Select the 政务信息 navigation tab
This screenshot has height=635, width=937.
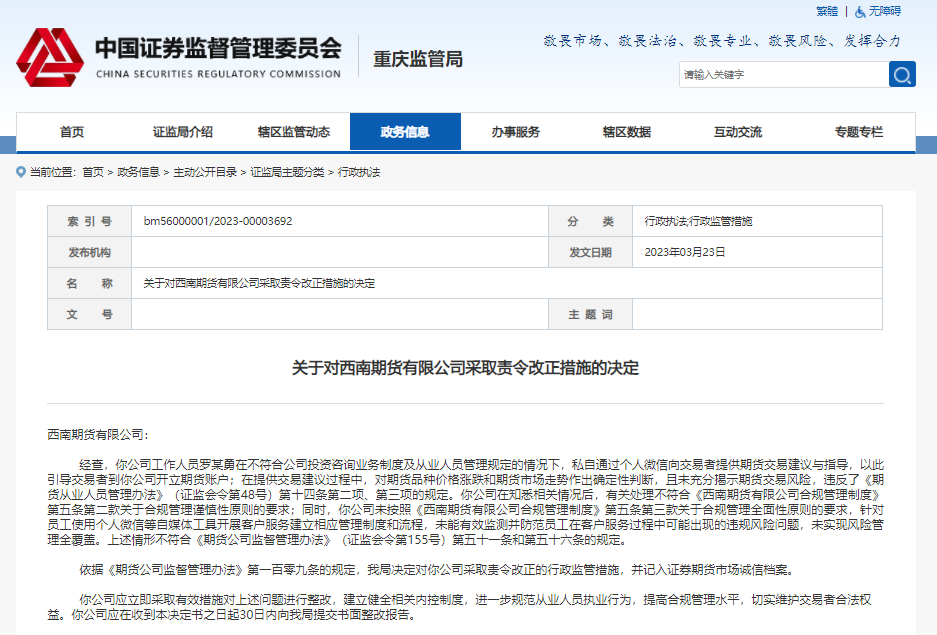point(405,131)
